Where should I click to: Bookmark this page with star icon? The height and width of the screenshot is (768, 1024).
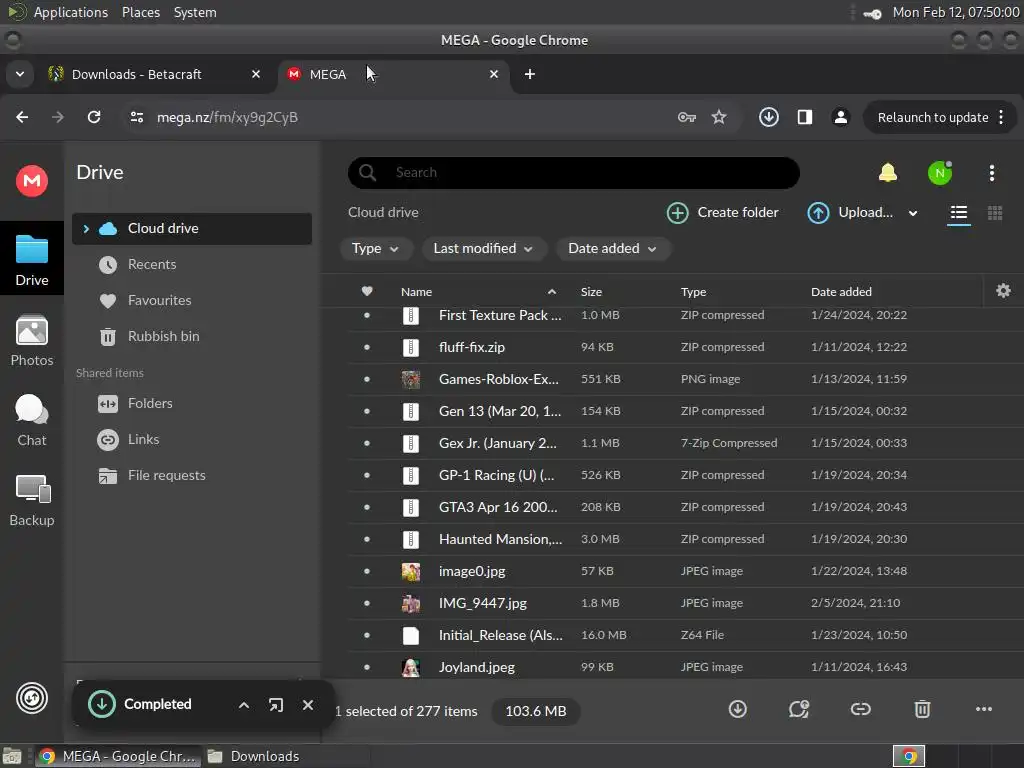click(x=719, y=117)
